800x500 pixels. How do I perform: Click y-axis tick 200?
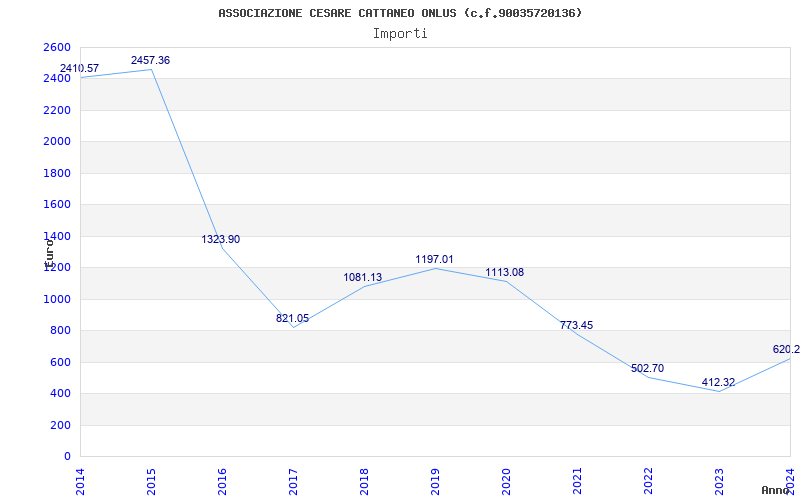(61, 426)
